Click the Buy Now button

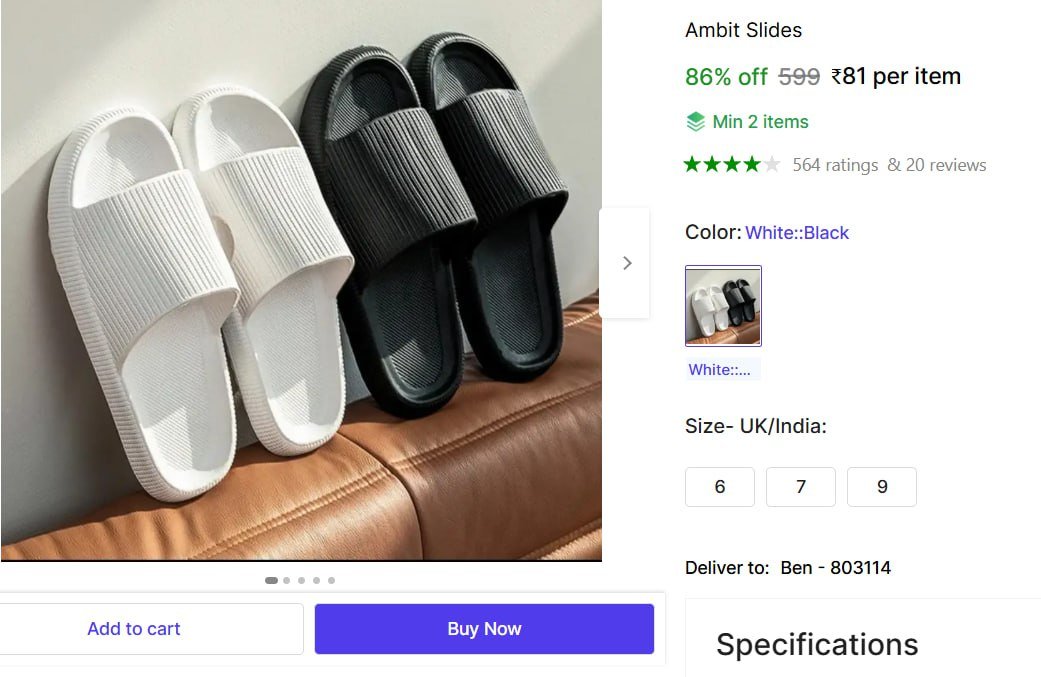tap(483, 628)
